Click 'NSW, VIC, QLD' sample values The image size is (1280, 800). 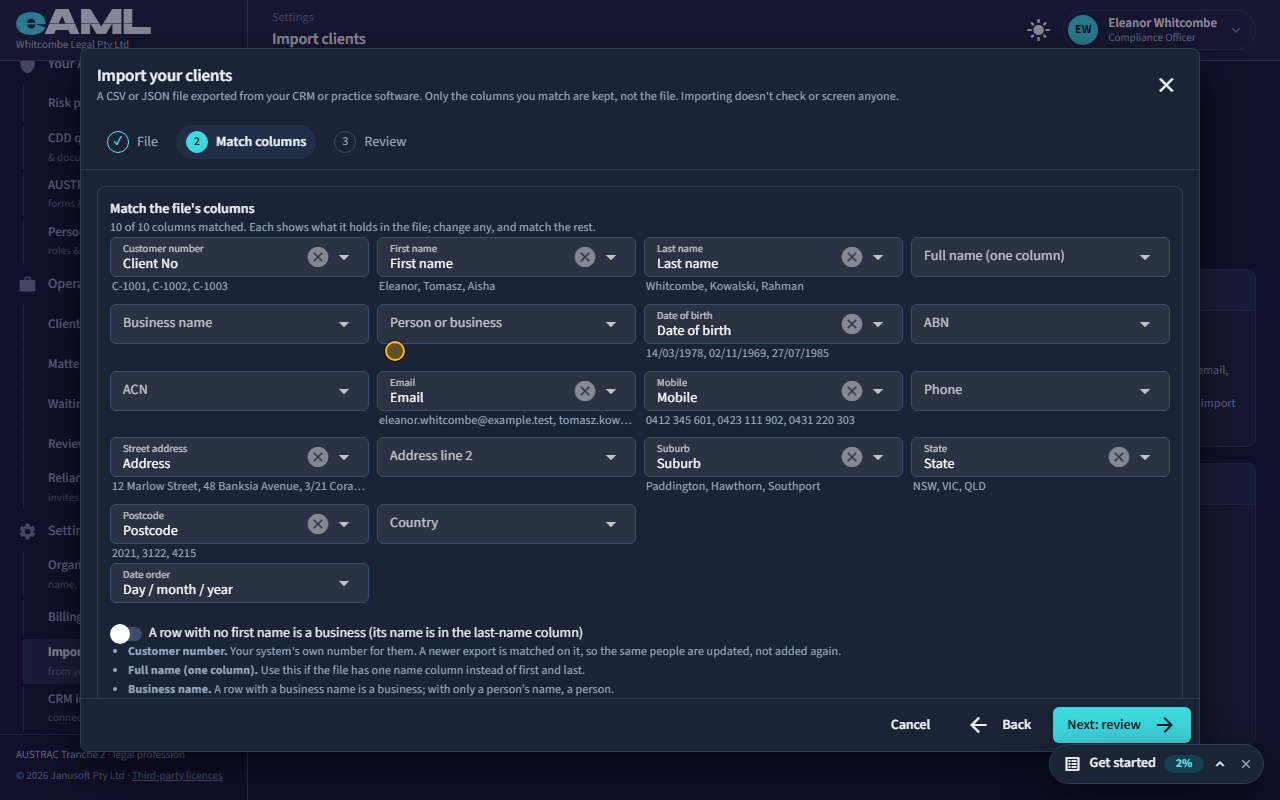click(x=949, y=487)
